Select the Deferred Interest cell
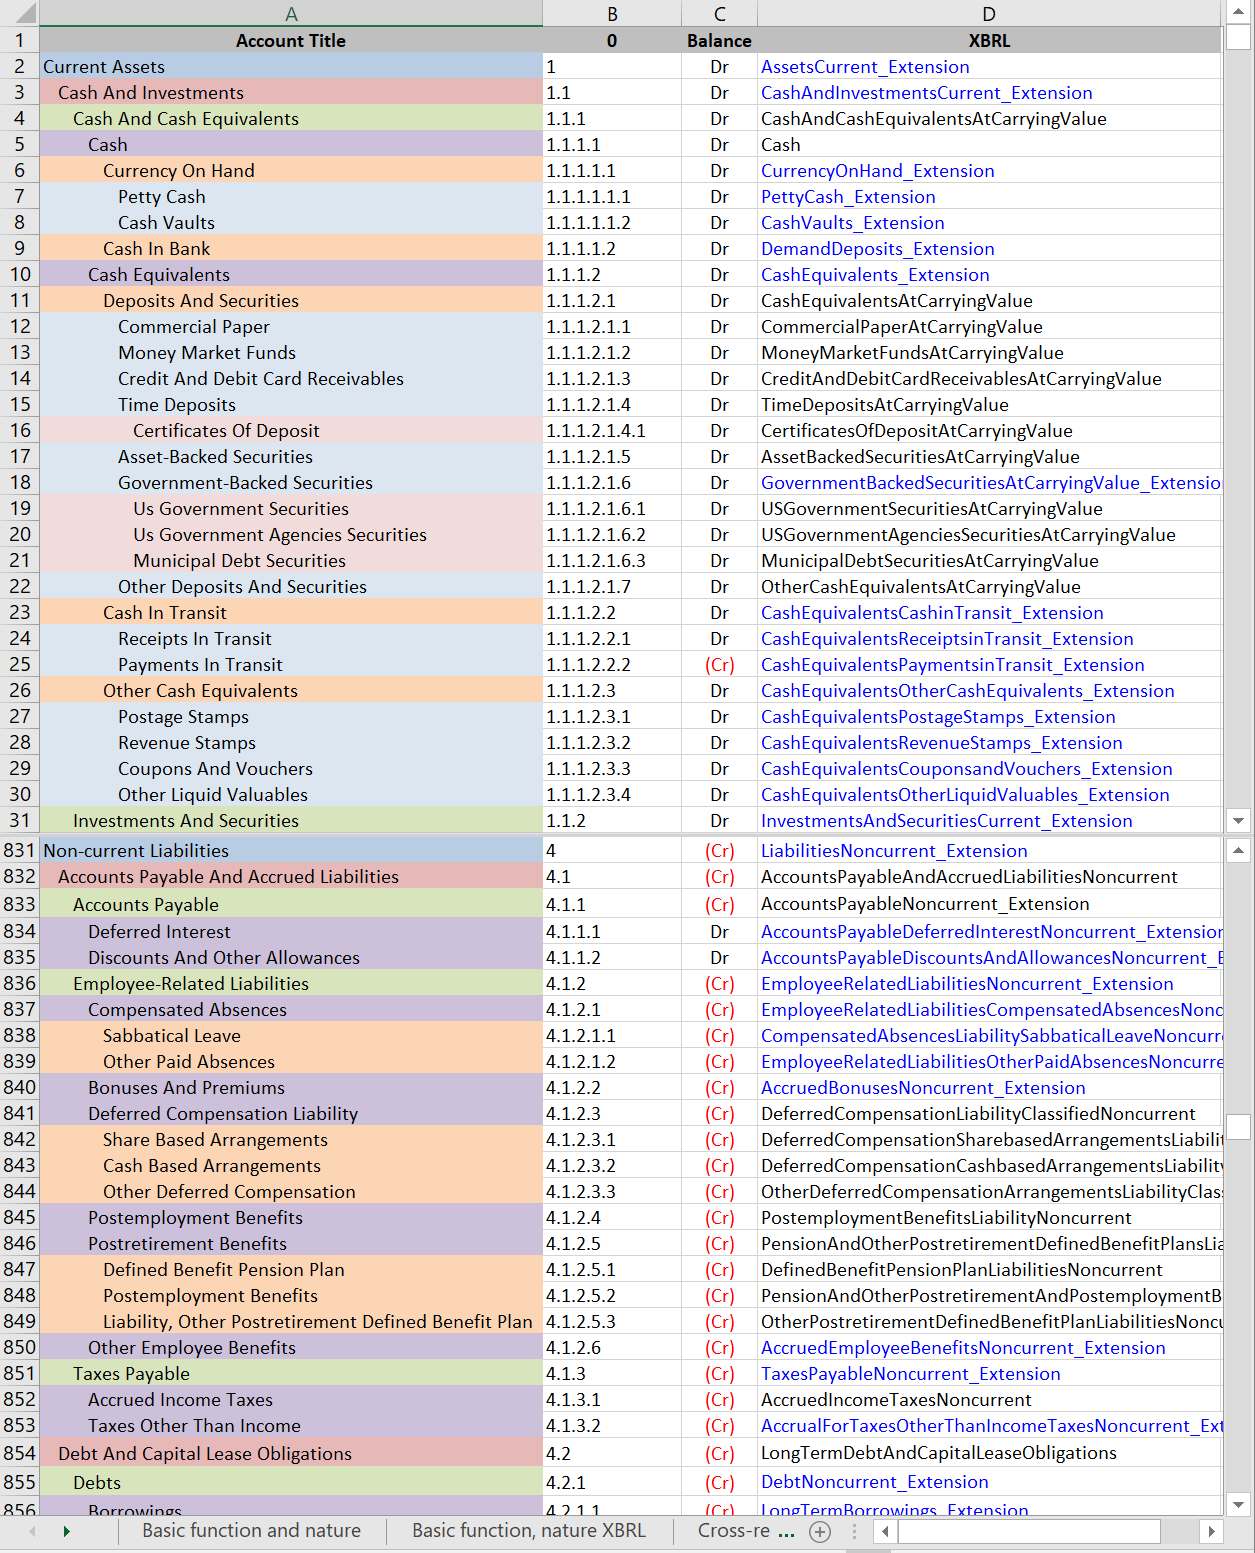Image resolution: width=1255 pixels, height=1553 pixels. tap(291, 931)
